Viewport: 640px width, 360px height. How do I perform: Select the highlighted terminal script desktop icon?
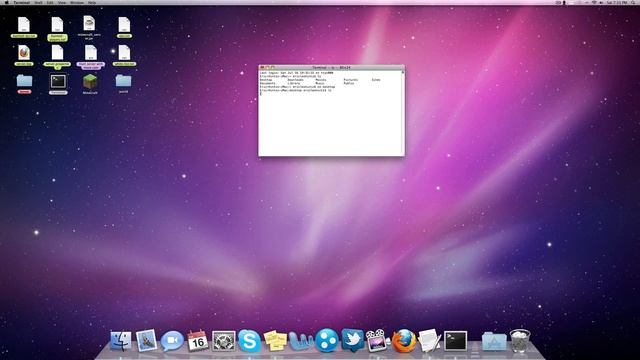click(58, 84)
